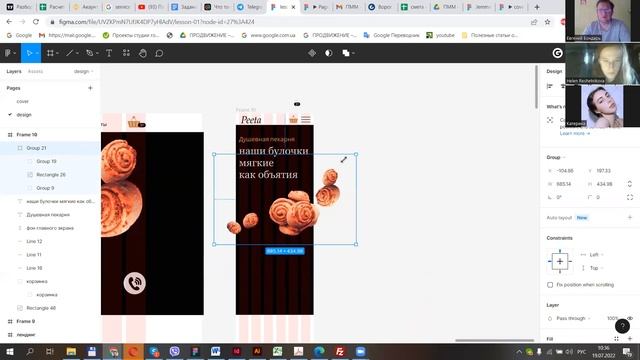
Task: Open the Resources components tool
Action: [x=126, y=53]
